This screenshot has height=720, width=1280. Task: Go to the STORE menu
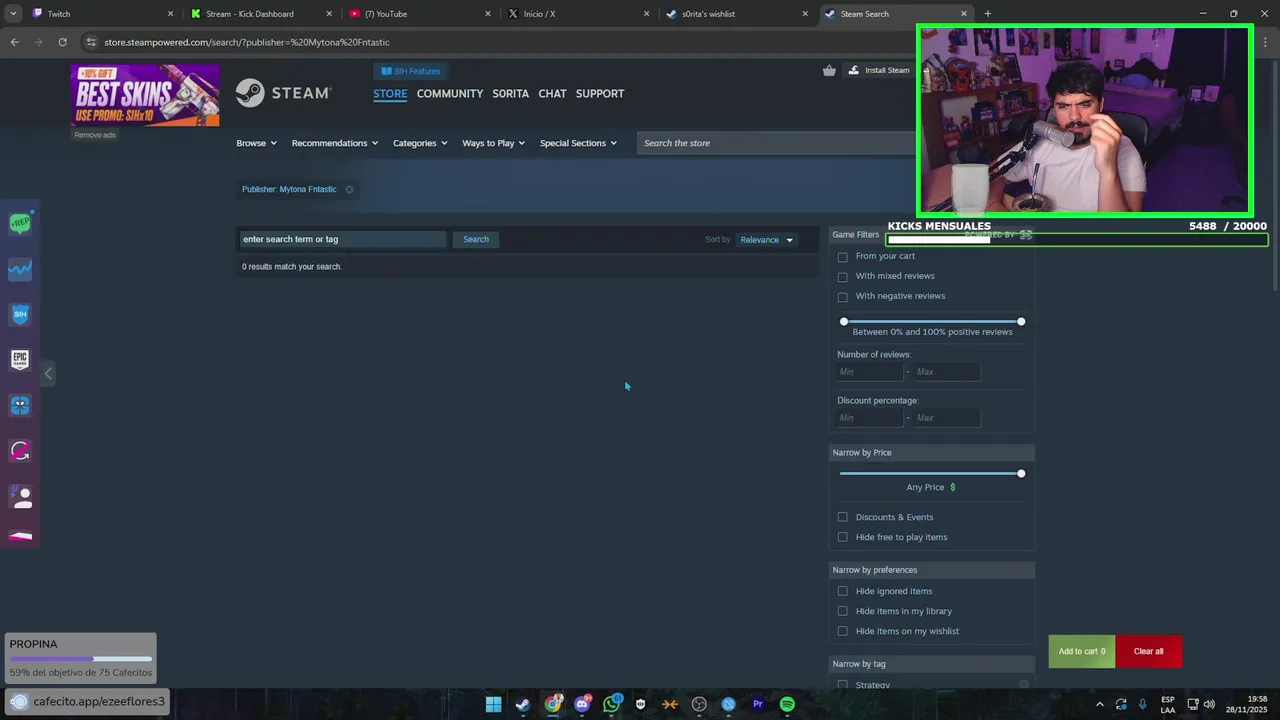coord(390,93)
